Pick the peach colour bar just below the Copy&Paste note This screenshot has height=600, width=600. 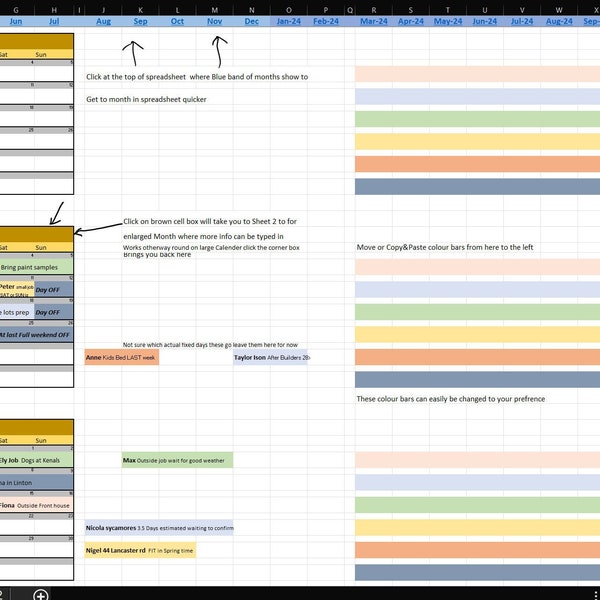pos(478,267)
